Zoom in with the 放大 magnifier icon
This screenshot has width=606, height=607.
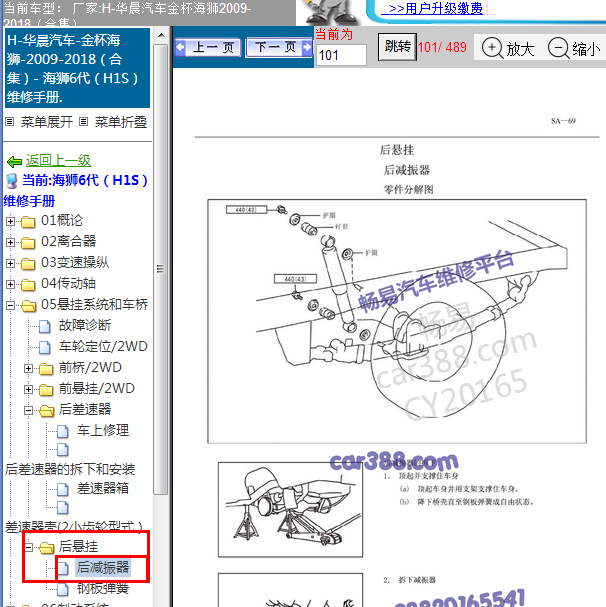click(492, 48)
